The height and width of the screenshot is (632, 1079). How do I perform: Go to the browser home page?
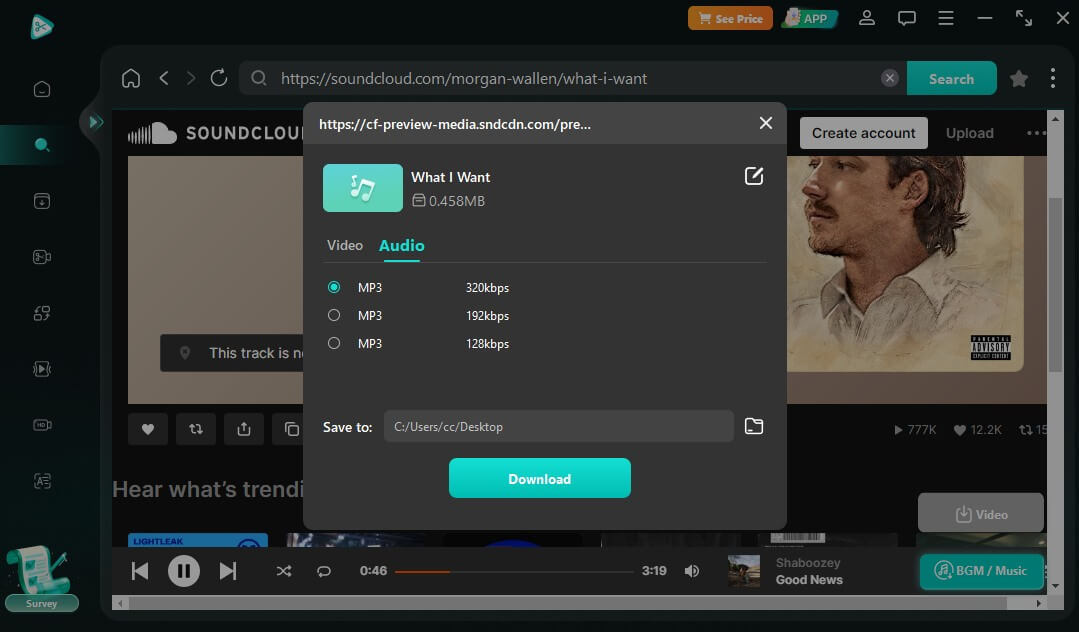point(131,78)
